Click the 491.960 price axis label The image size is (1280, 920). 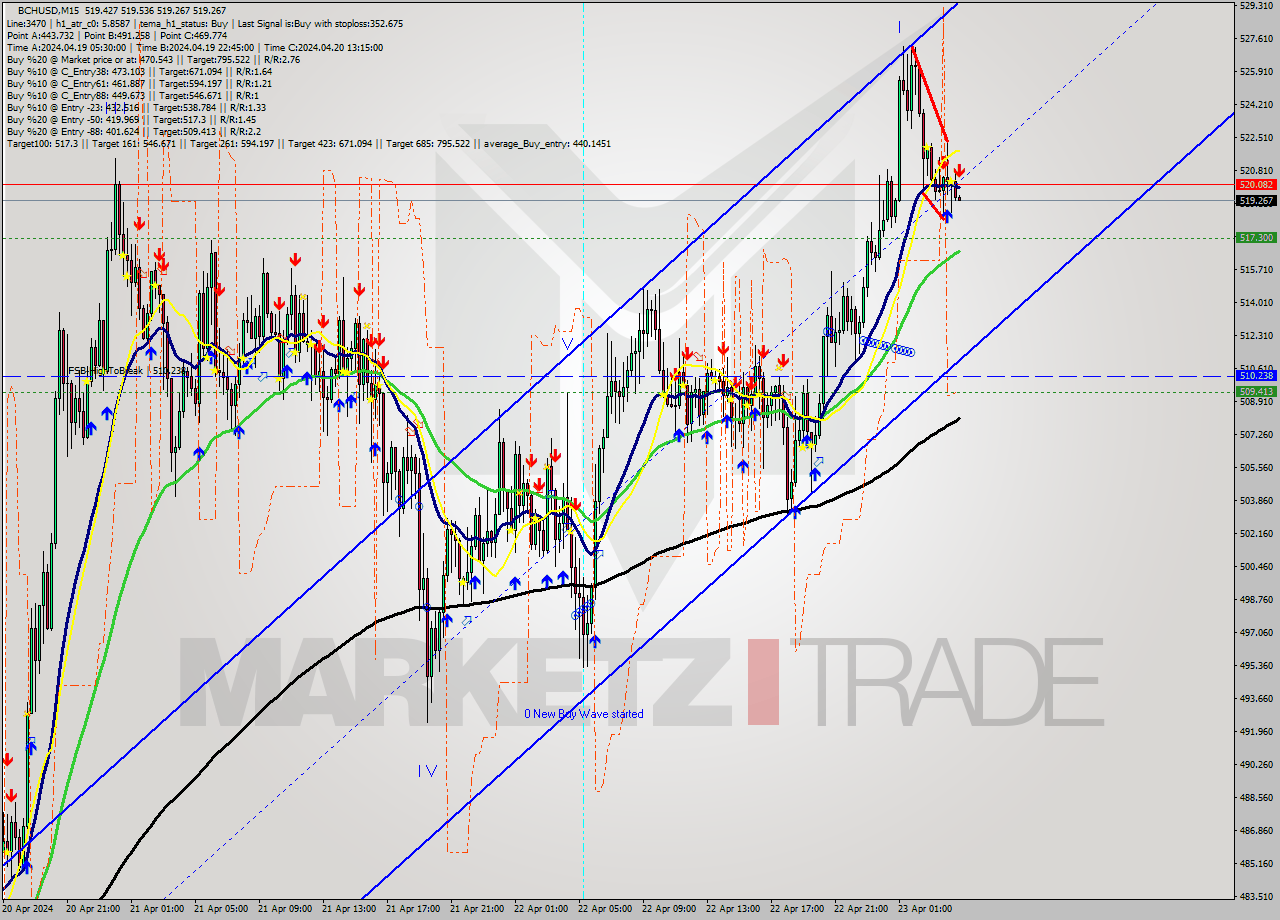pyautogui.click(x=1256, y=731)
